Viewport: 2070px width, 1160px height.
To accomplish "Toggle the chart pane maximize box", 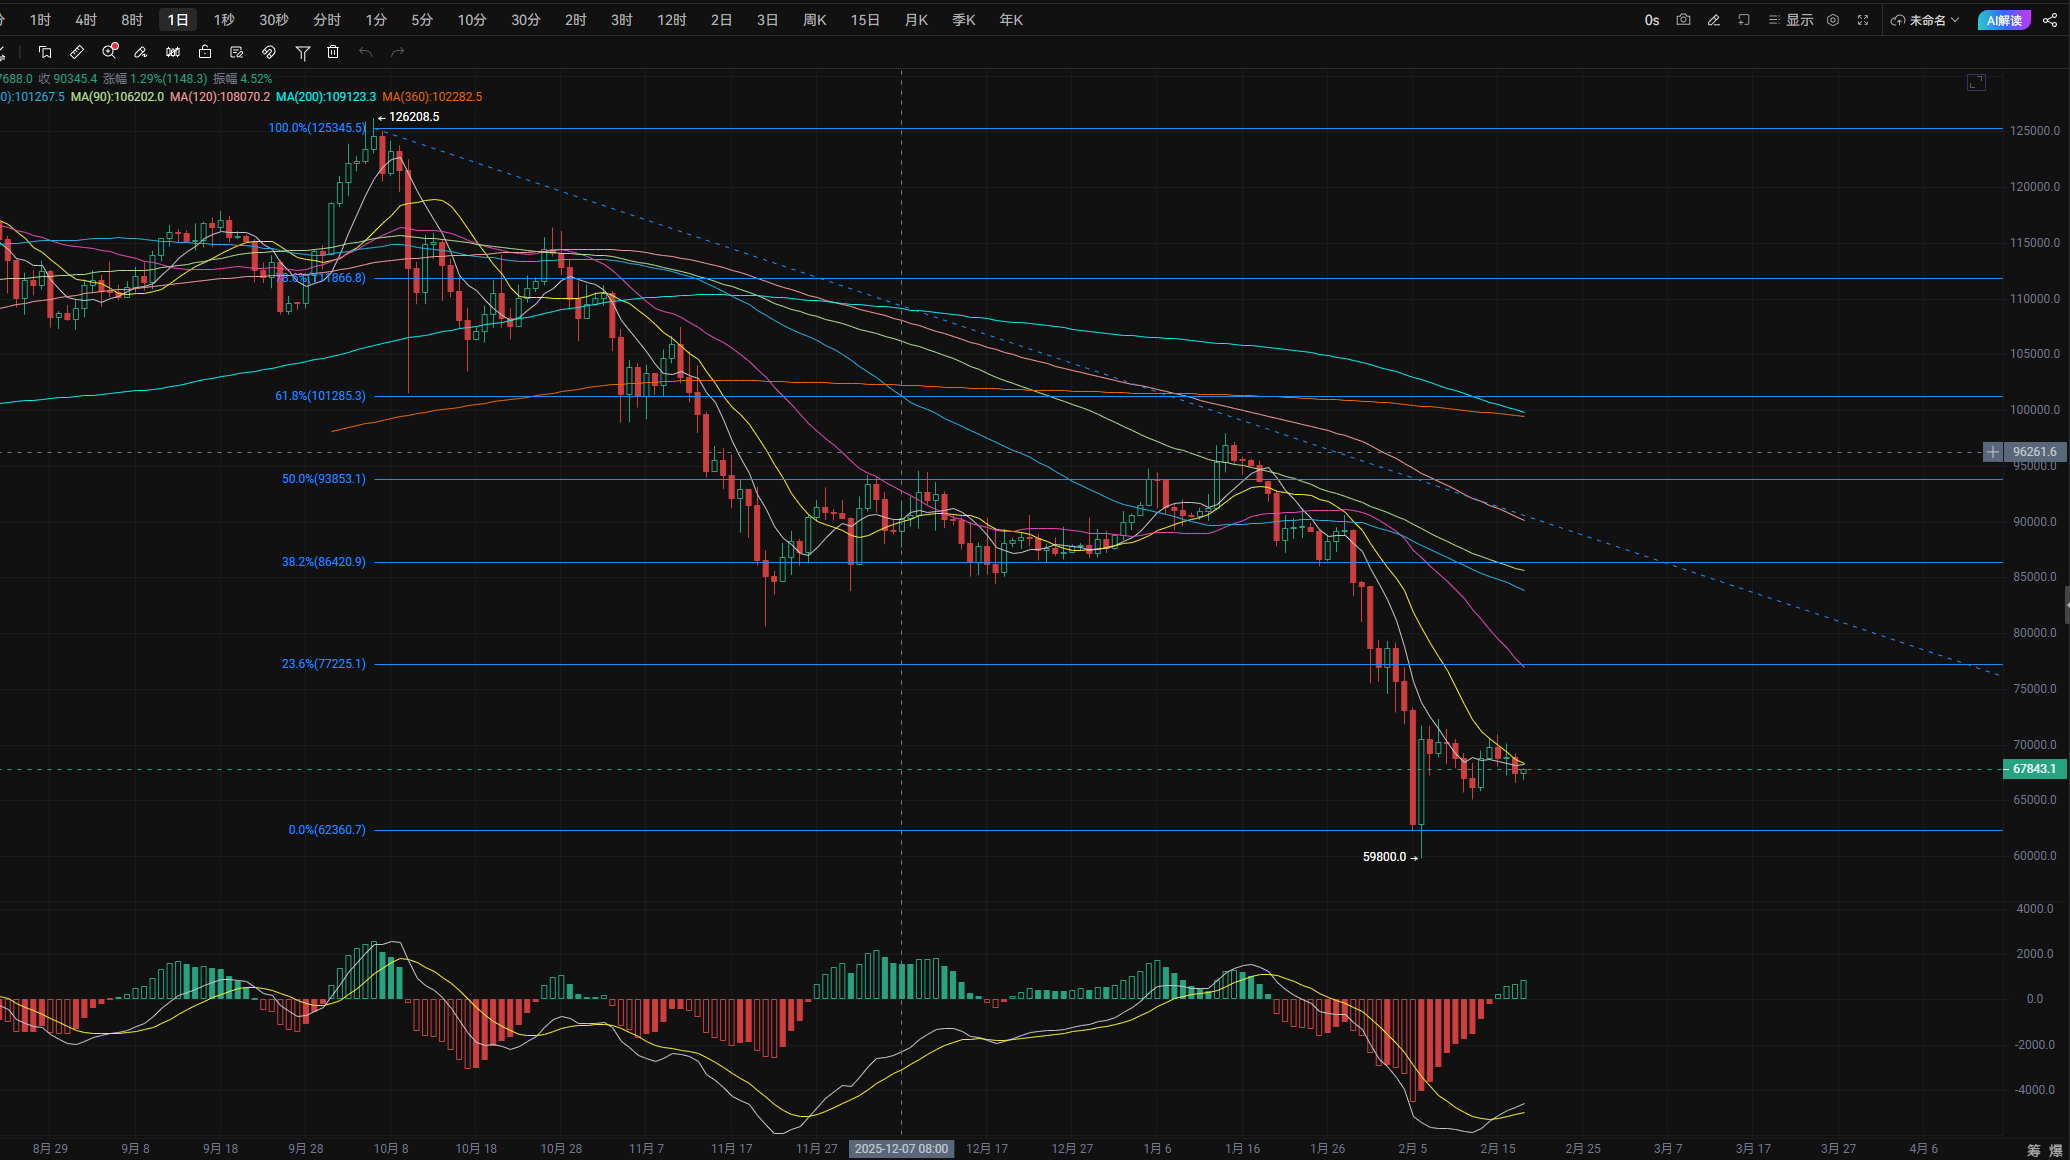I will point(1975,83).
